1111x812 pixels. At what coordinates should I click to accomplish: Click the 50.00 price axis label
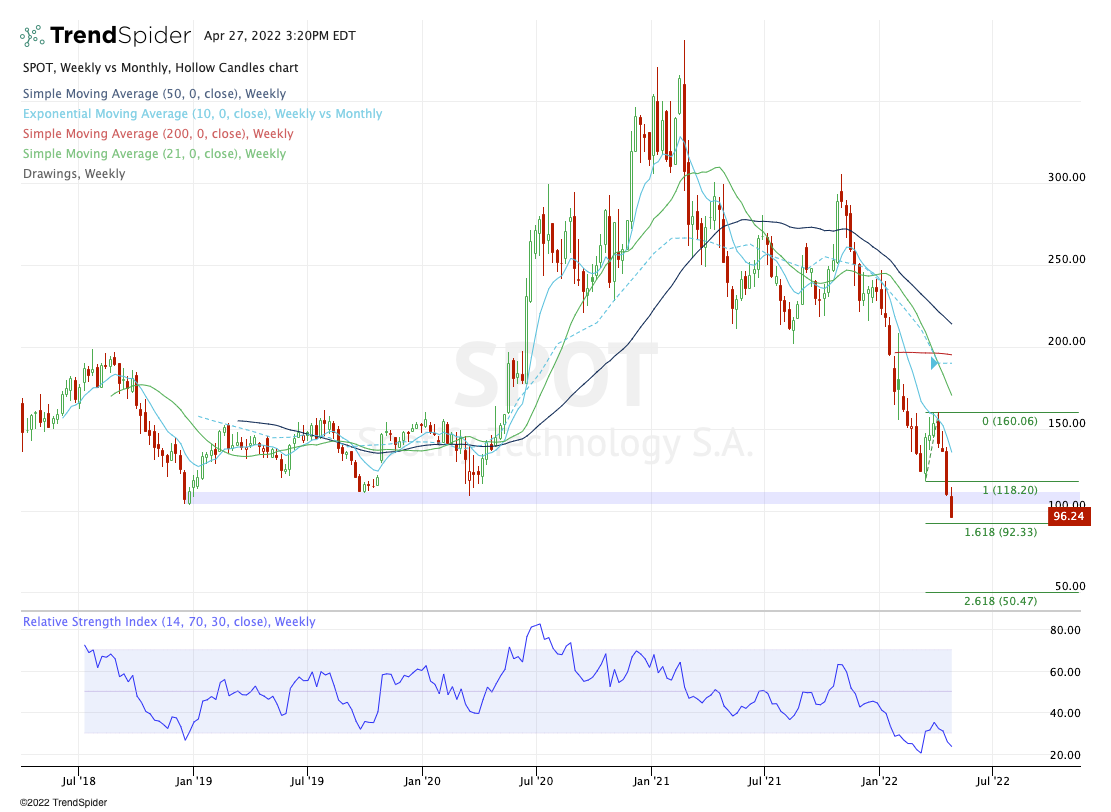pos(1070,586)
